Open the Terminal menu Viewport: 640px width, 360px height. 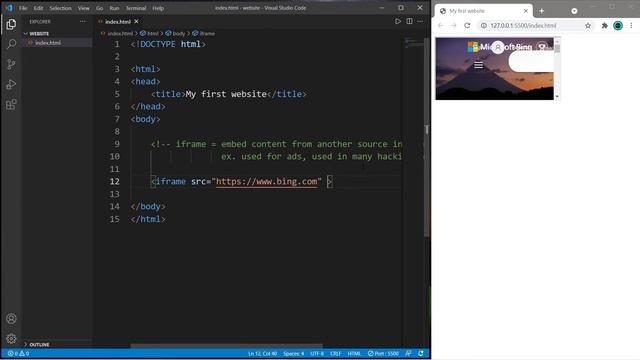pos(136,8)
